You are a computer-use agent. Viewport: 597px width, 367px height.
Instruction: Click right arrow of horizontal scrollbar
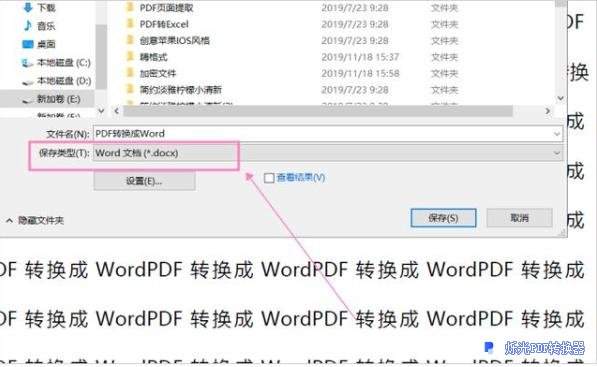click(548, 111)
